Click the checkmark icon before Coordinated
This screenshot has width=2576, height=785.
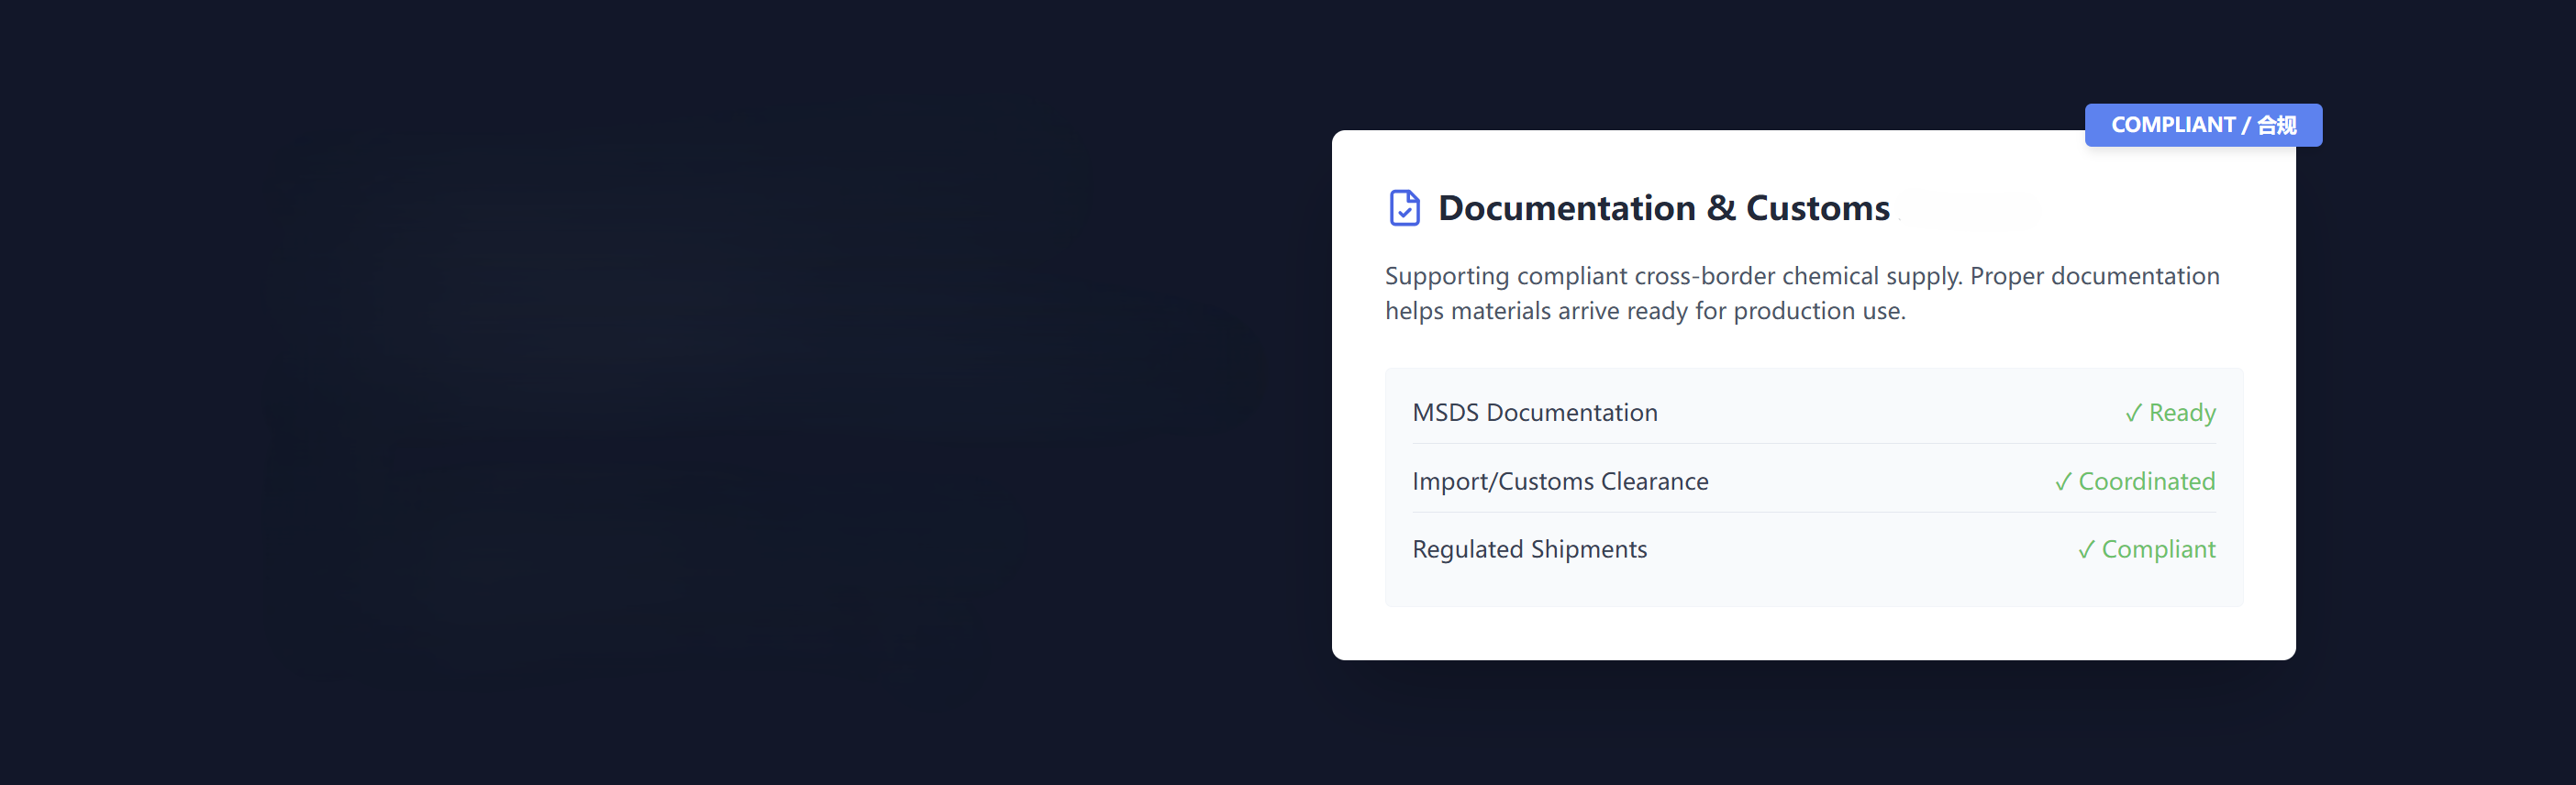pos(2062,482)
